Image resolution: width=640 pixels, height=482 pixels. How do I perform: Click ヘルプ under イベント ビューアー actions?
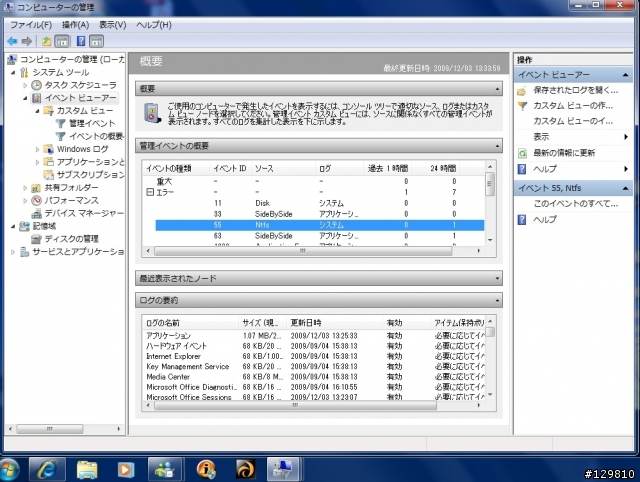545,169
